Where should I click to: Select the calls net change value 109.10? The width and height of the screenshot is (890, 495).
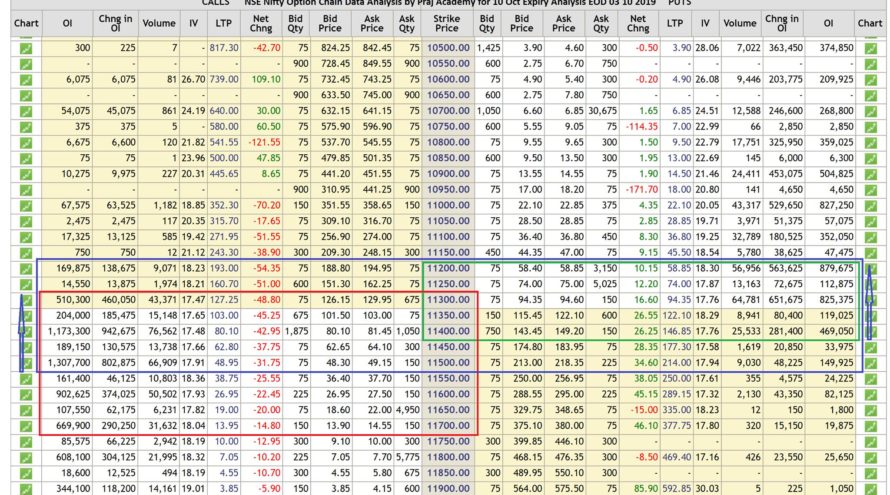(266, 79)
